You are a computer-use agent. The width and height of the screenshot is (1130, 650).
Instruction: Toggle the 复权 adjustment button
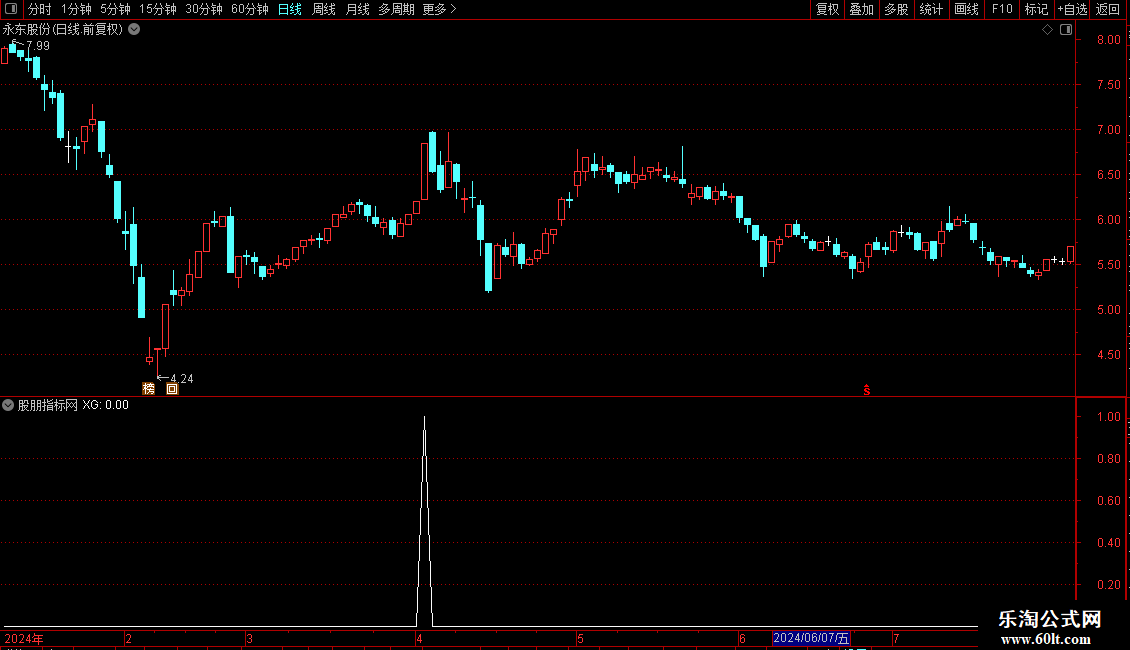click(x=827, y=9)
